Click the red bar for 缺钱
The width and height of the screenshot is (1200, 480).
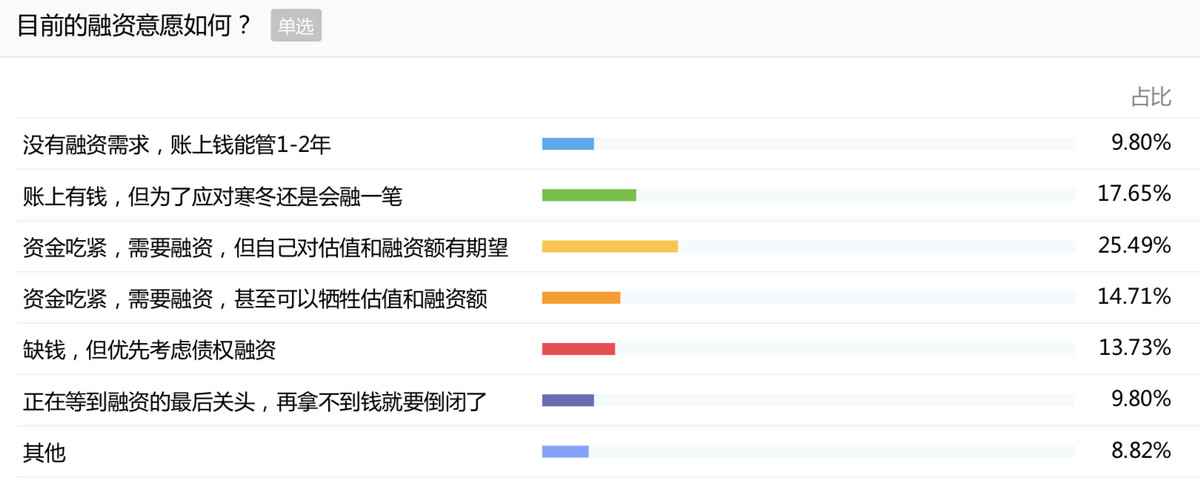578,349
